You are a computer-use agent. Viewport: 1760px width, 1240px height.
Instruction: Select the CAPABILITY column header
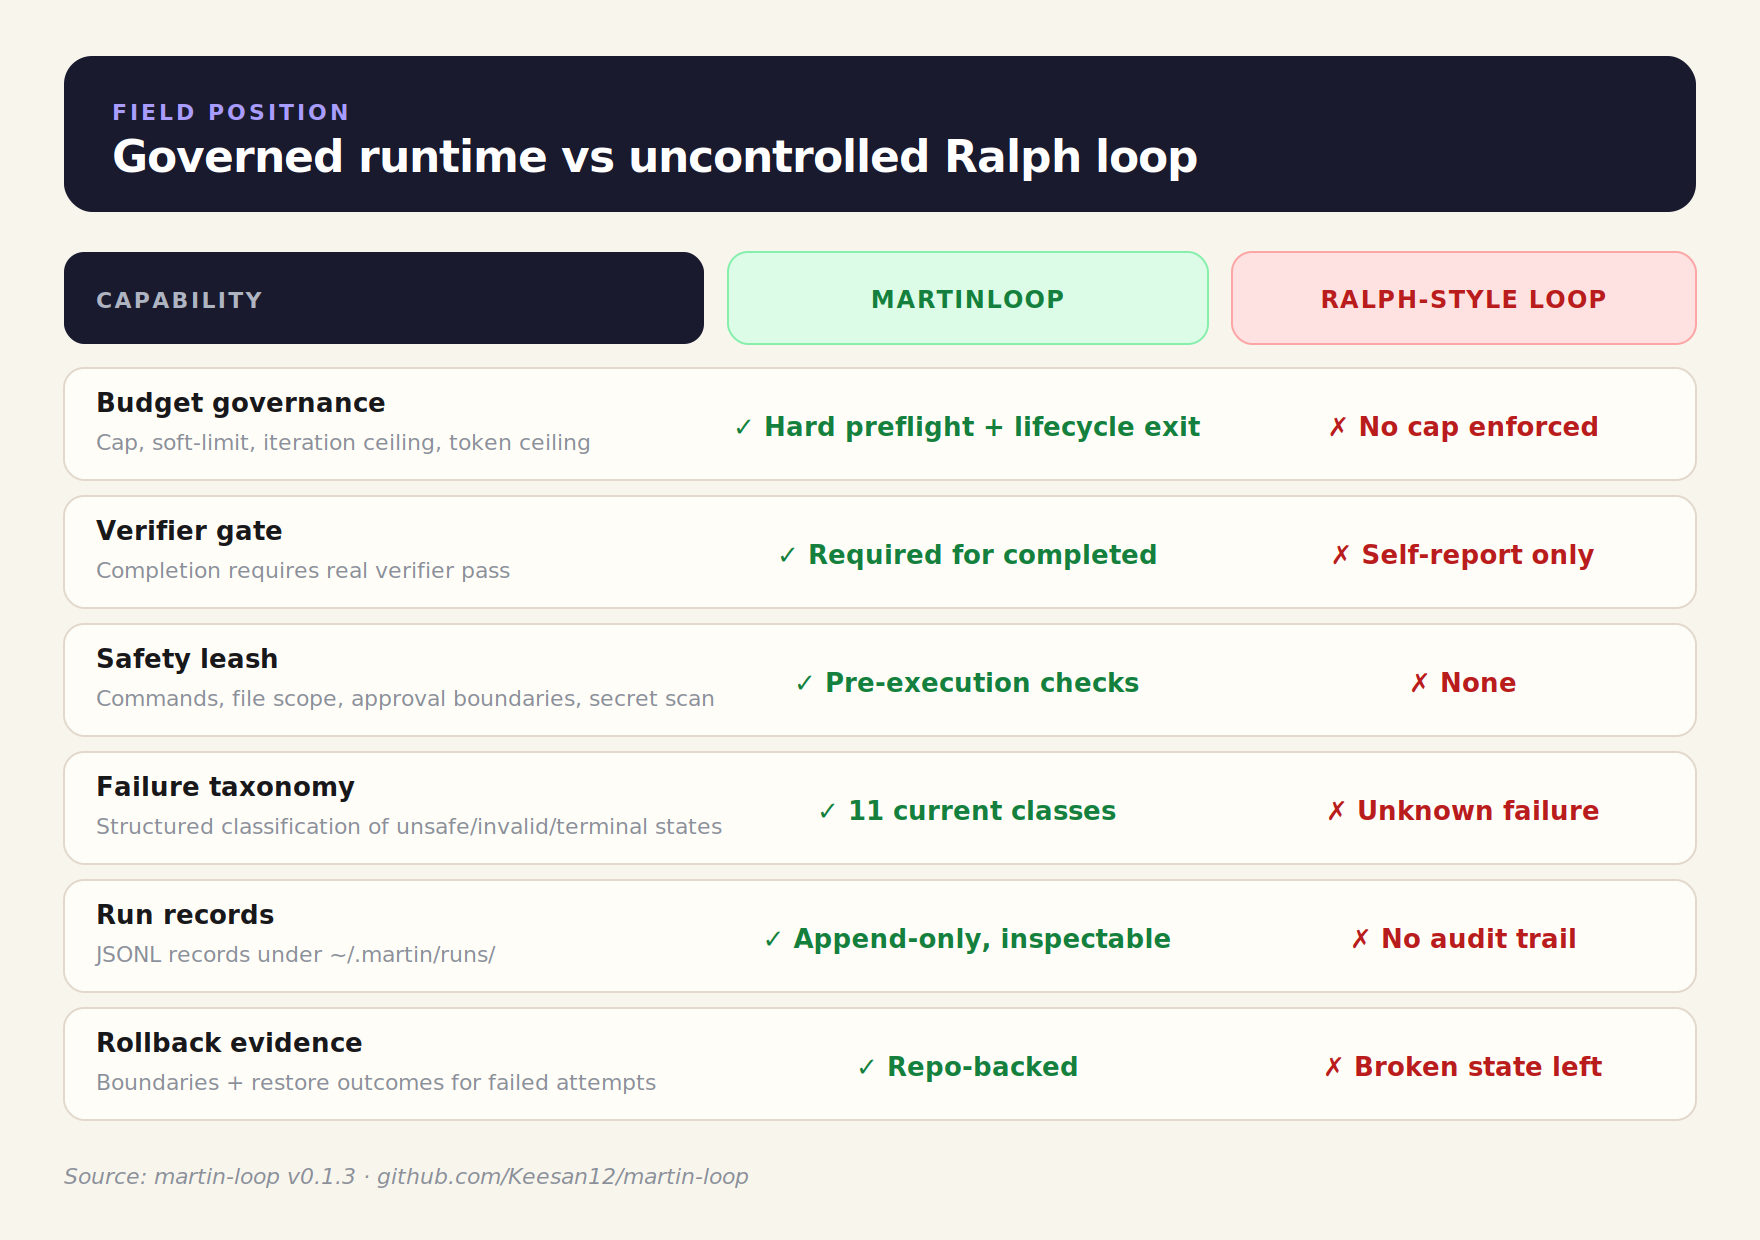(384, 298)
